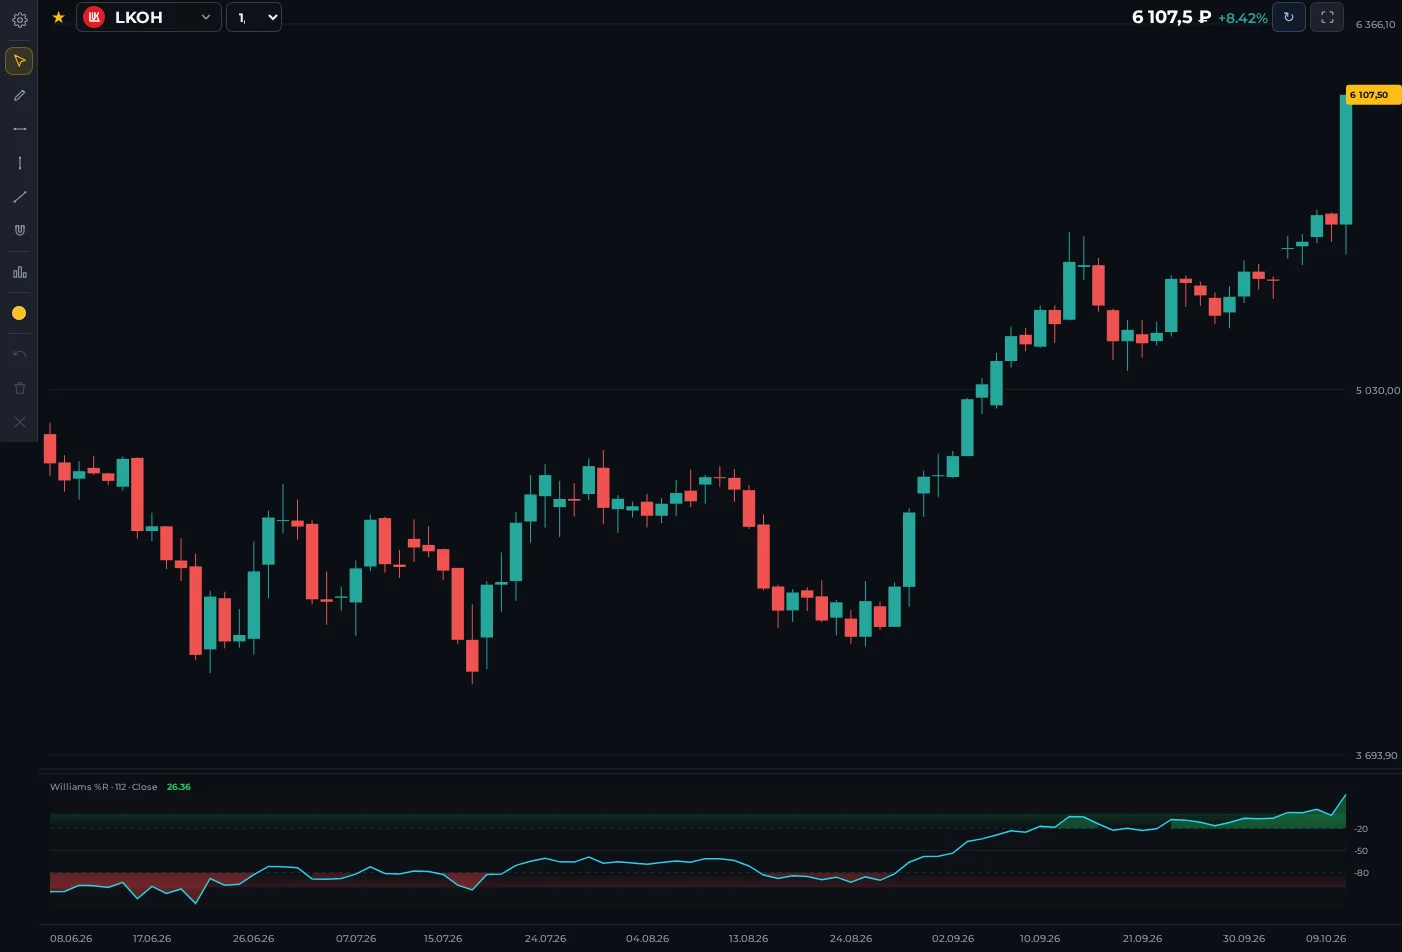Image resolution: width=1402 pixels, height=952 pixels.
Task: Toggle the favorite star for LKOH
Action: point(58,17)
